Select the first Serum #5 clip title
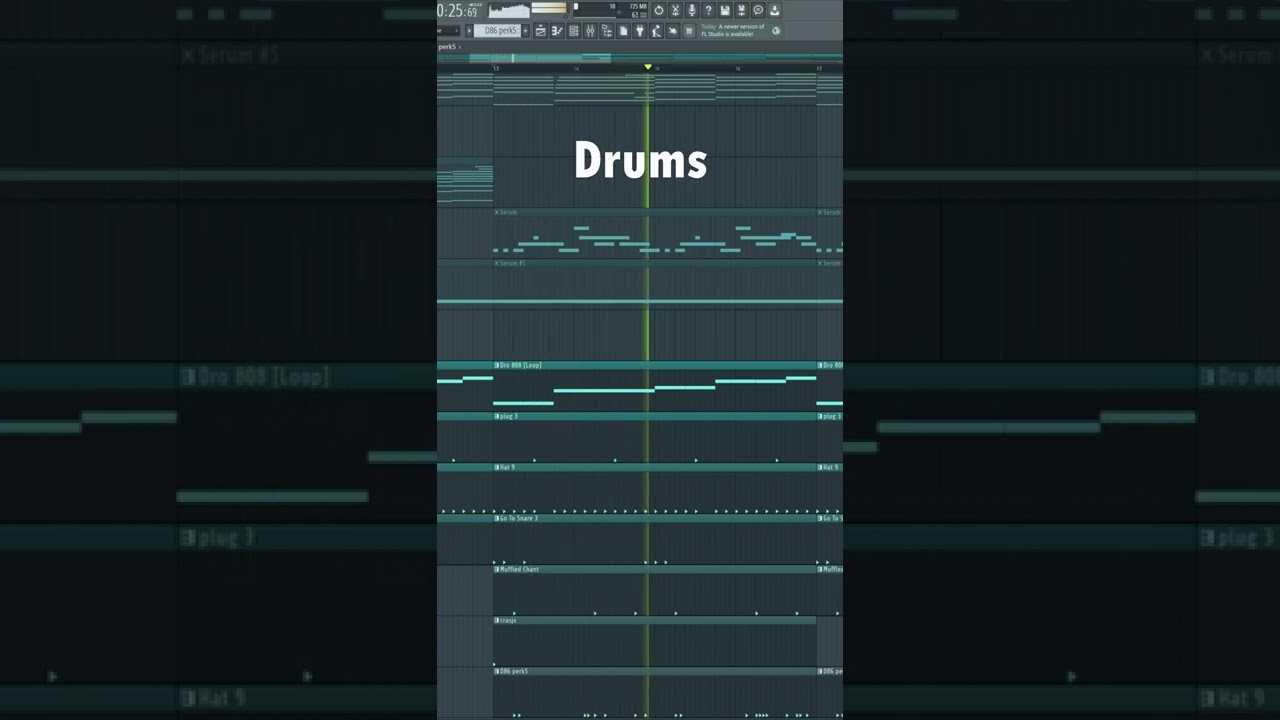 512,263
